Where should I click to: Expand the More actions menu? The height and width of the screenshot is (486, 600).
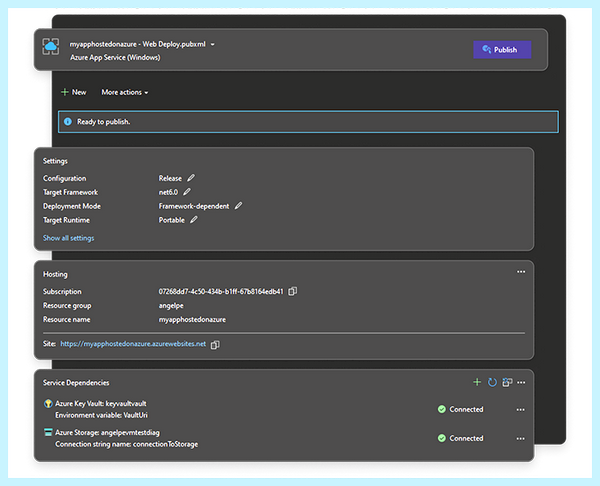(125, 92)
